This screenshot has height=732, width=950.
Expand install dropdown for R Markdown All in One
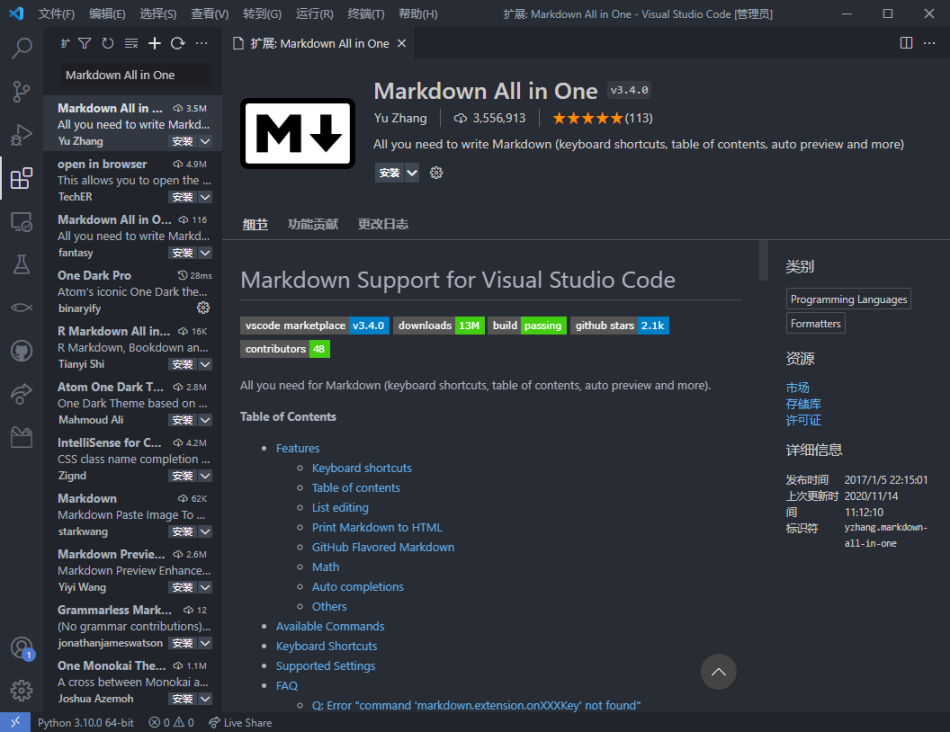[205, 364]
